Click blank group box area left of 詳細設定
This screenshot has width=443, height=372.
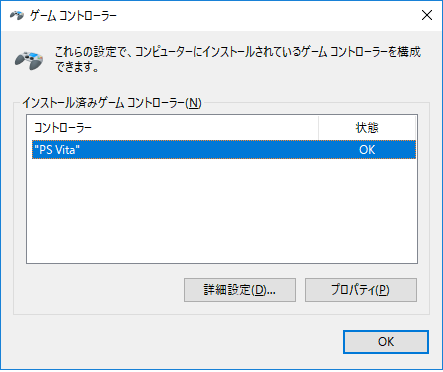point(98,290)
